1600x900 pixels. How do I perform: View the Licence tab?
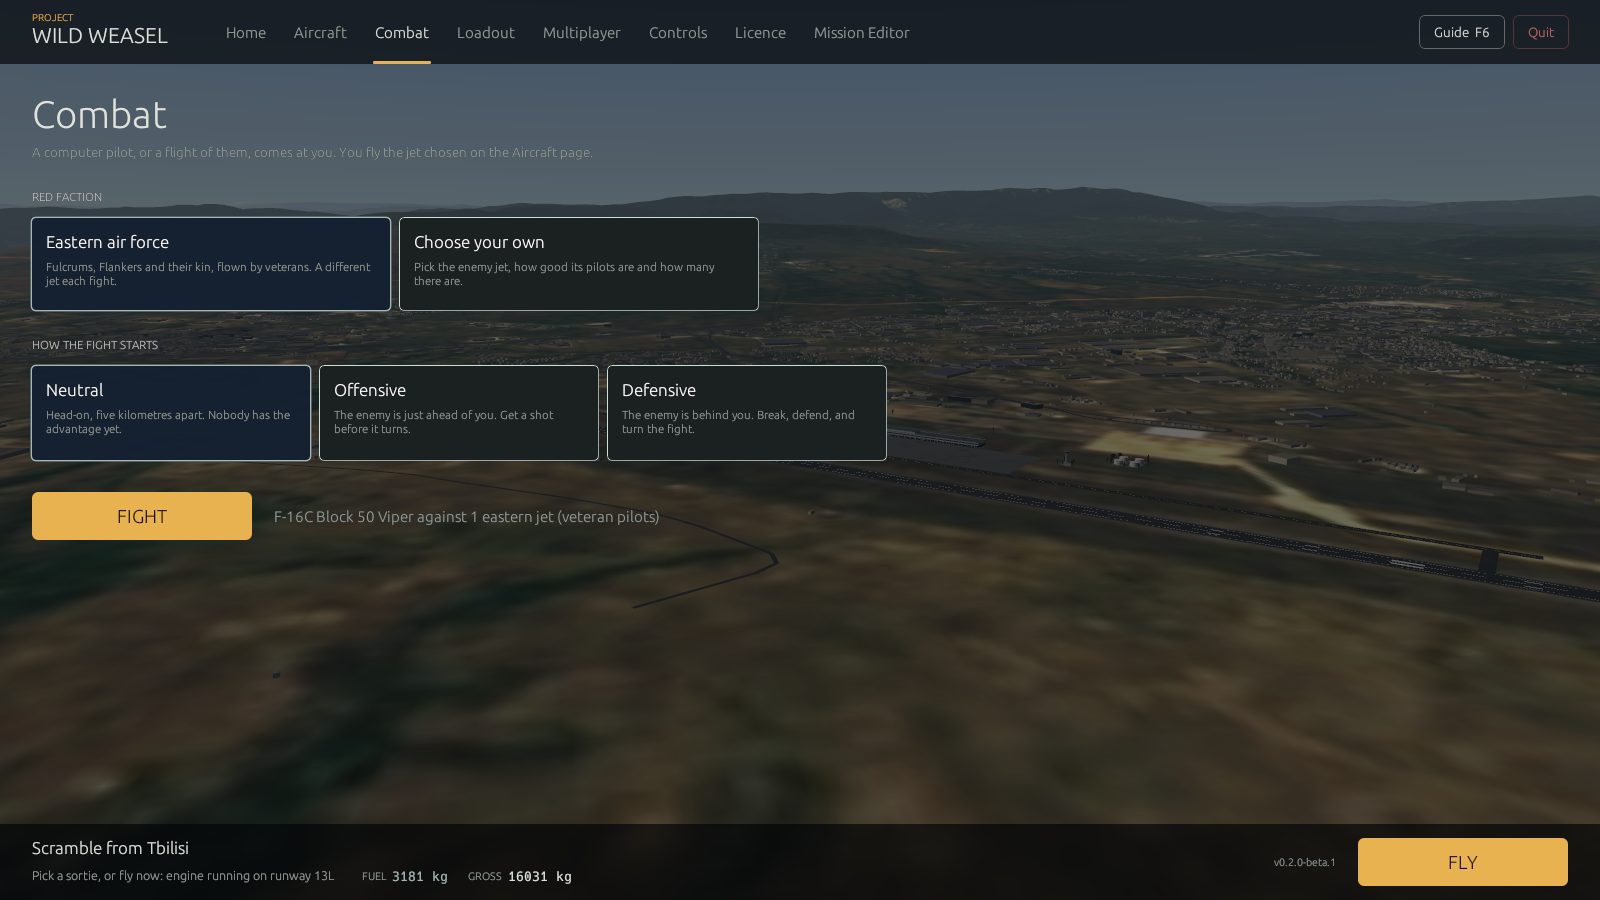point(760,33)
